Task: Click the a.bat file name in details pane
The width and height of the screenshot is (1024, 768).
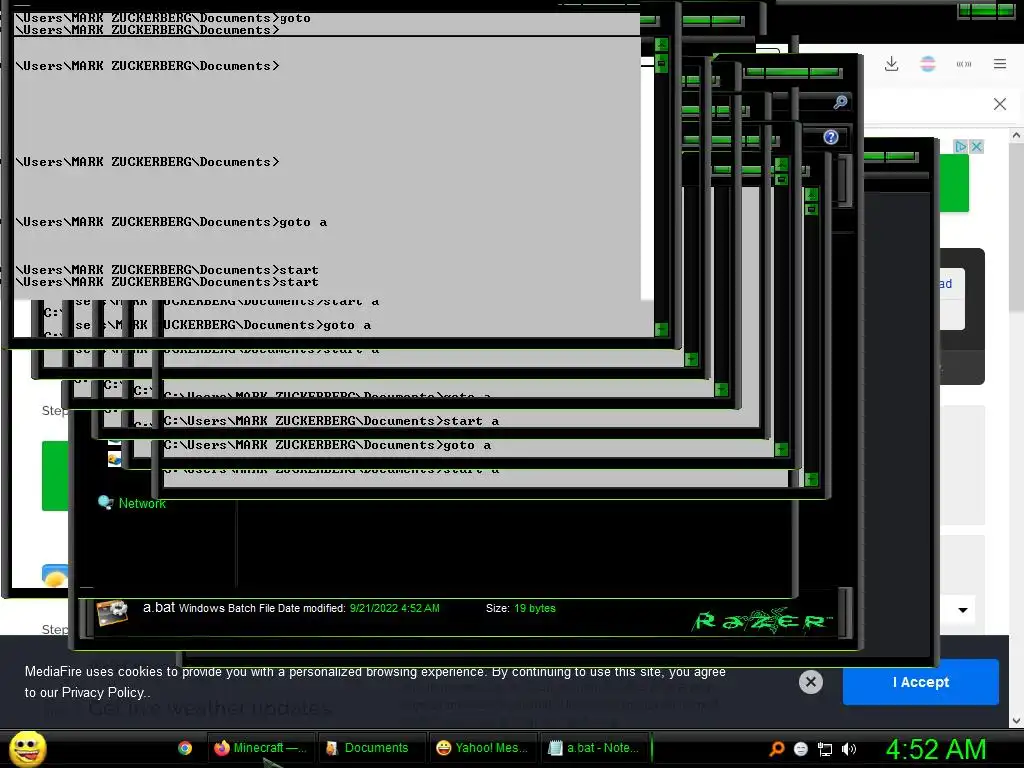Action: 159,607
